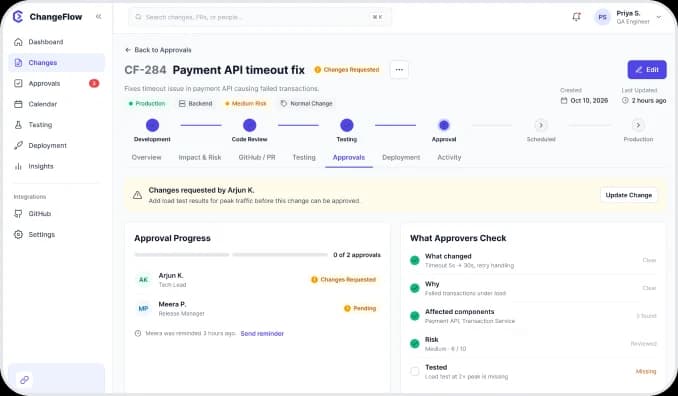Click the Medium Risk tag
This screenshot has width=678, height=396.
tap(246, 103)
